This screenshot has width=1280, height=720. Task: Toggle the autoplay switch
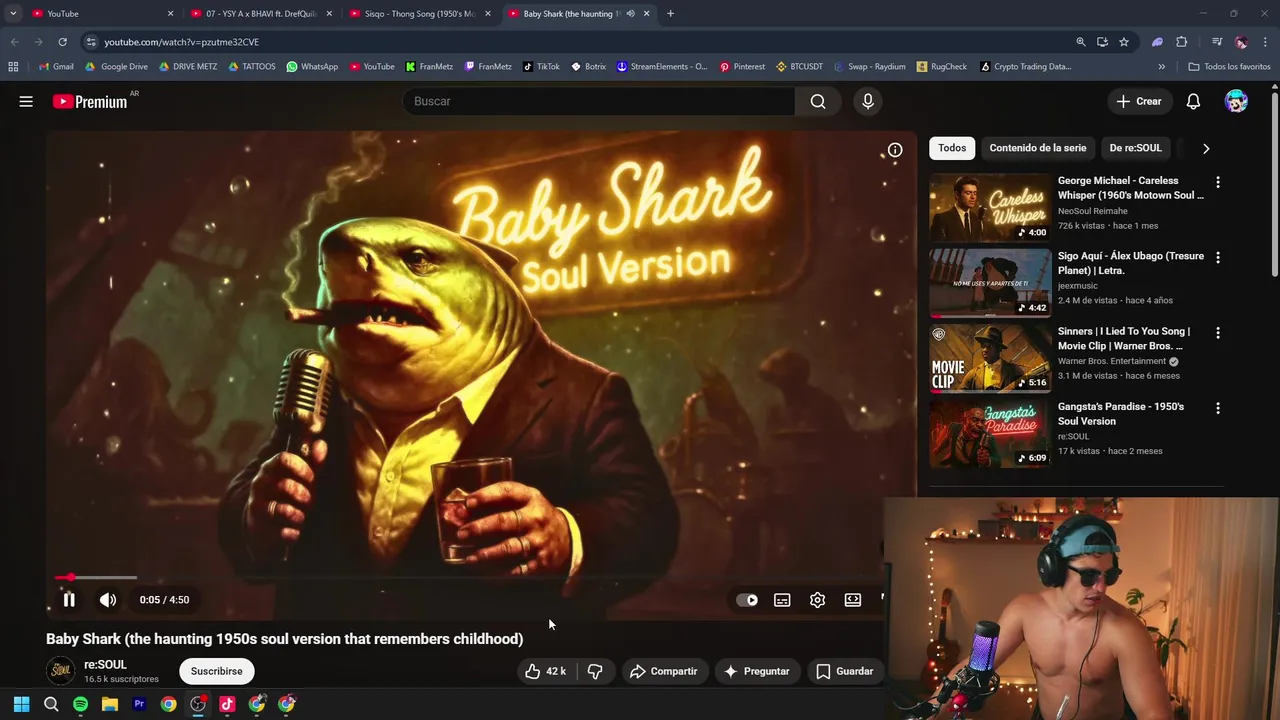coord(747,600)
